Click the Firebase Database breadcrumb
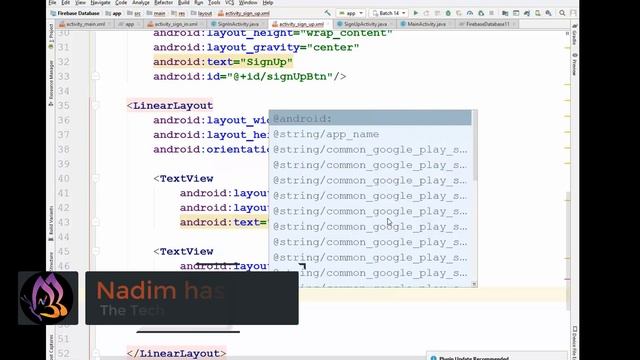The image size is (640, 360). [75, 13]
